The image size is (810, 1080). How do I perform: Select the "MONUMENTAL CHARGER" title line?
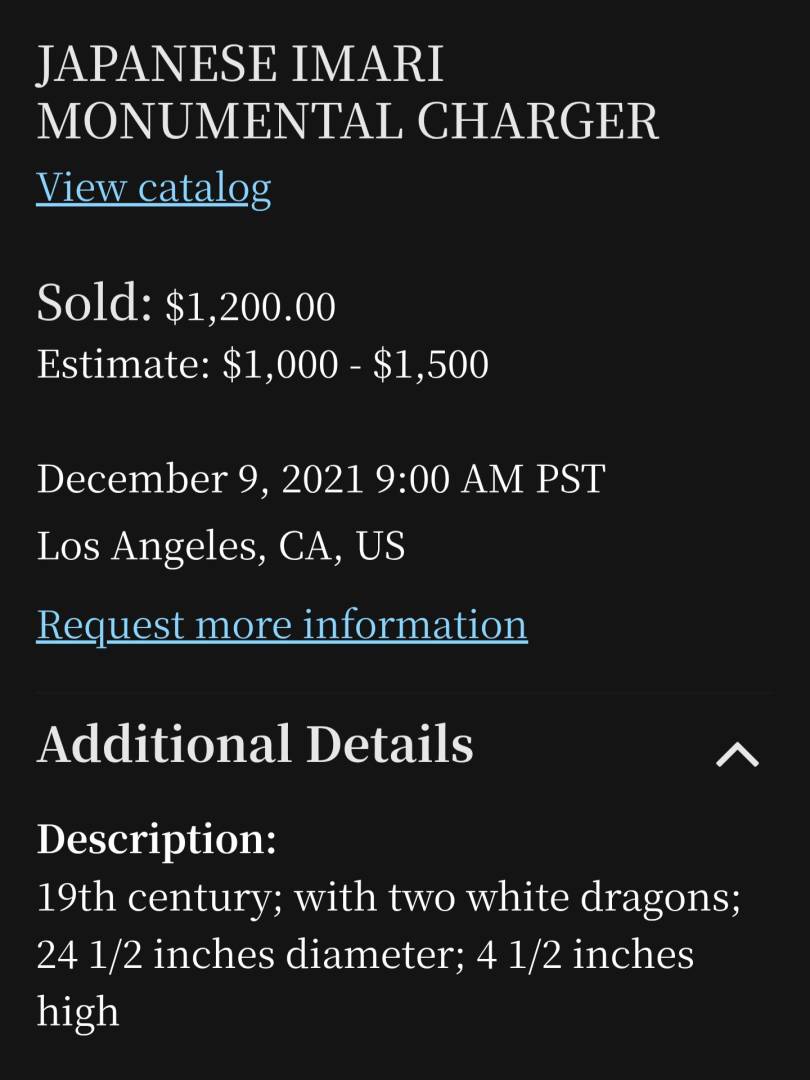click(x=347, y=122)
